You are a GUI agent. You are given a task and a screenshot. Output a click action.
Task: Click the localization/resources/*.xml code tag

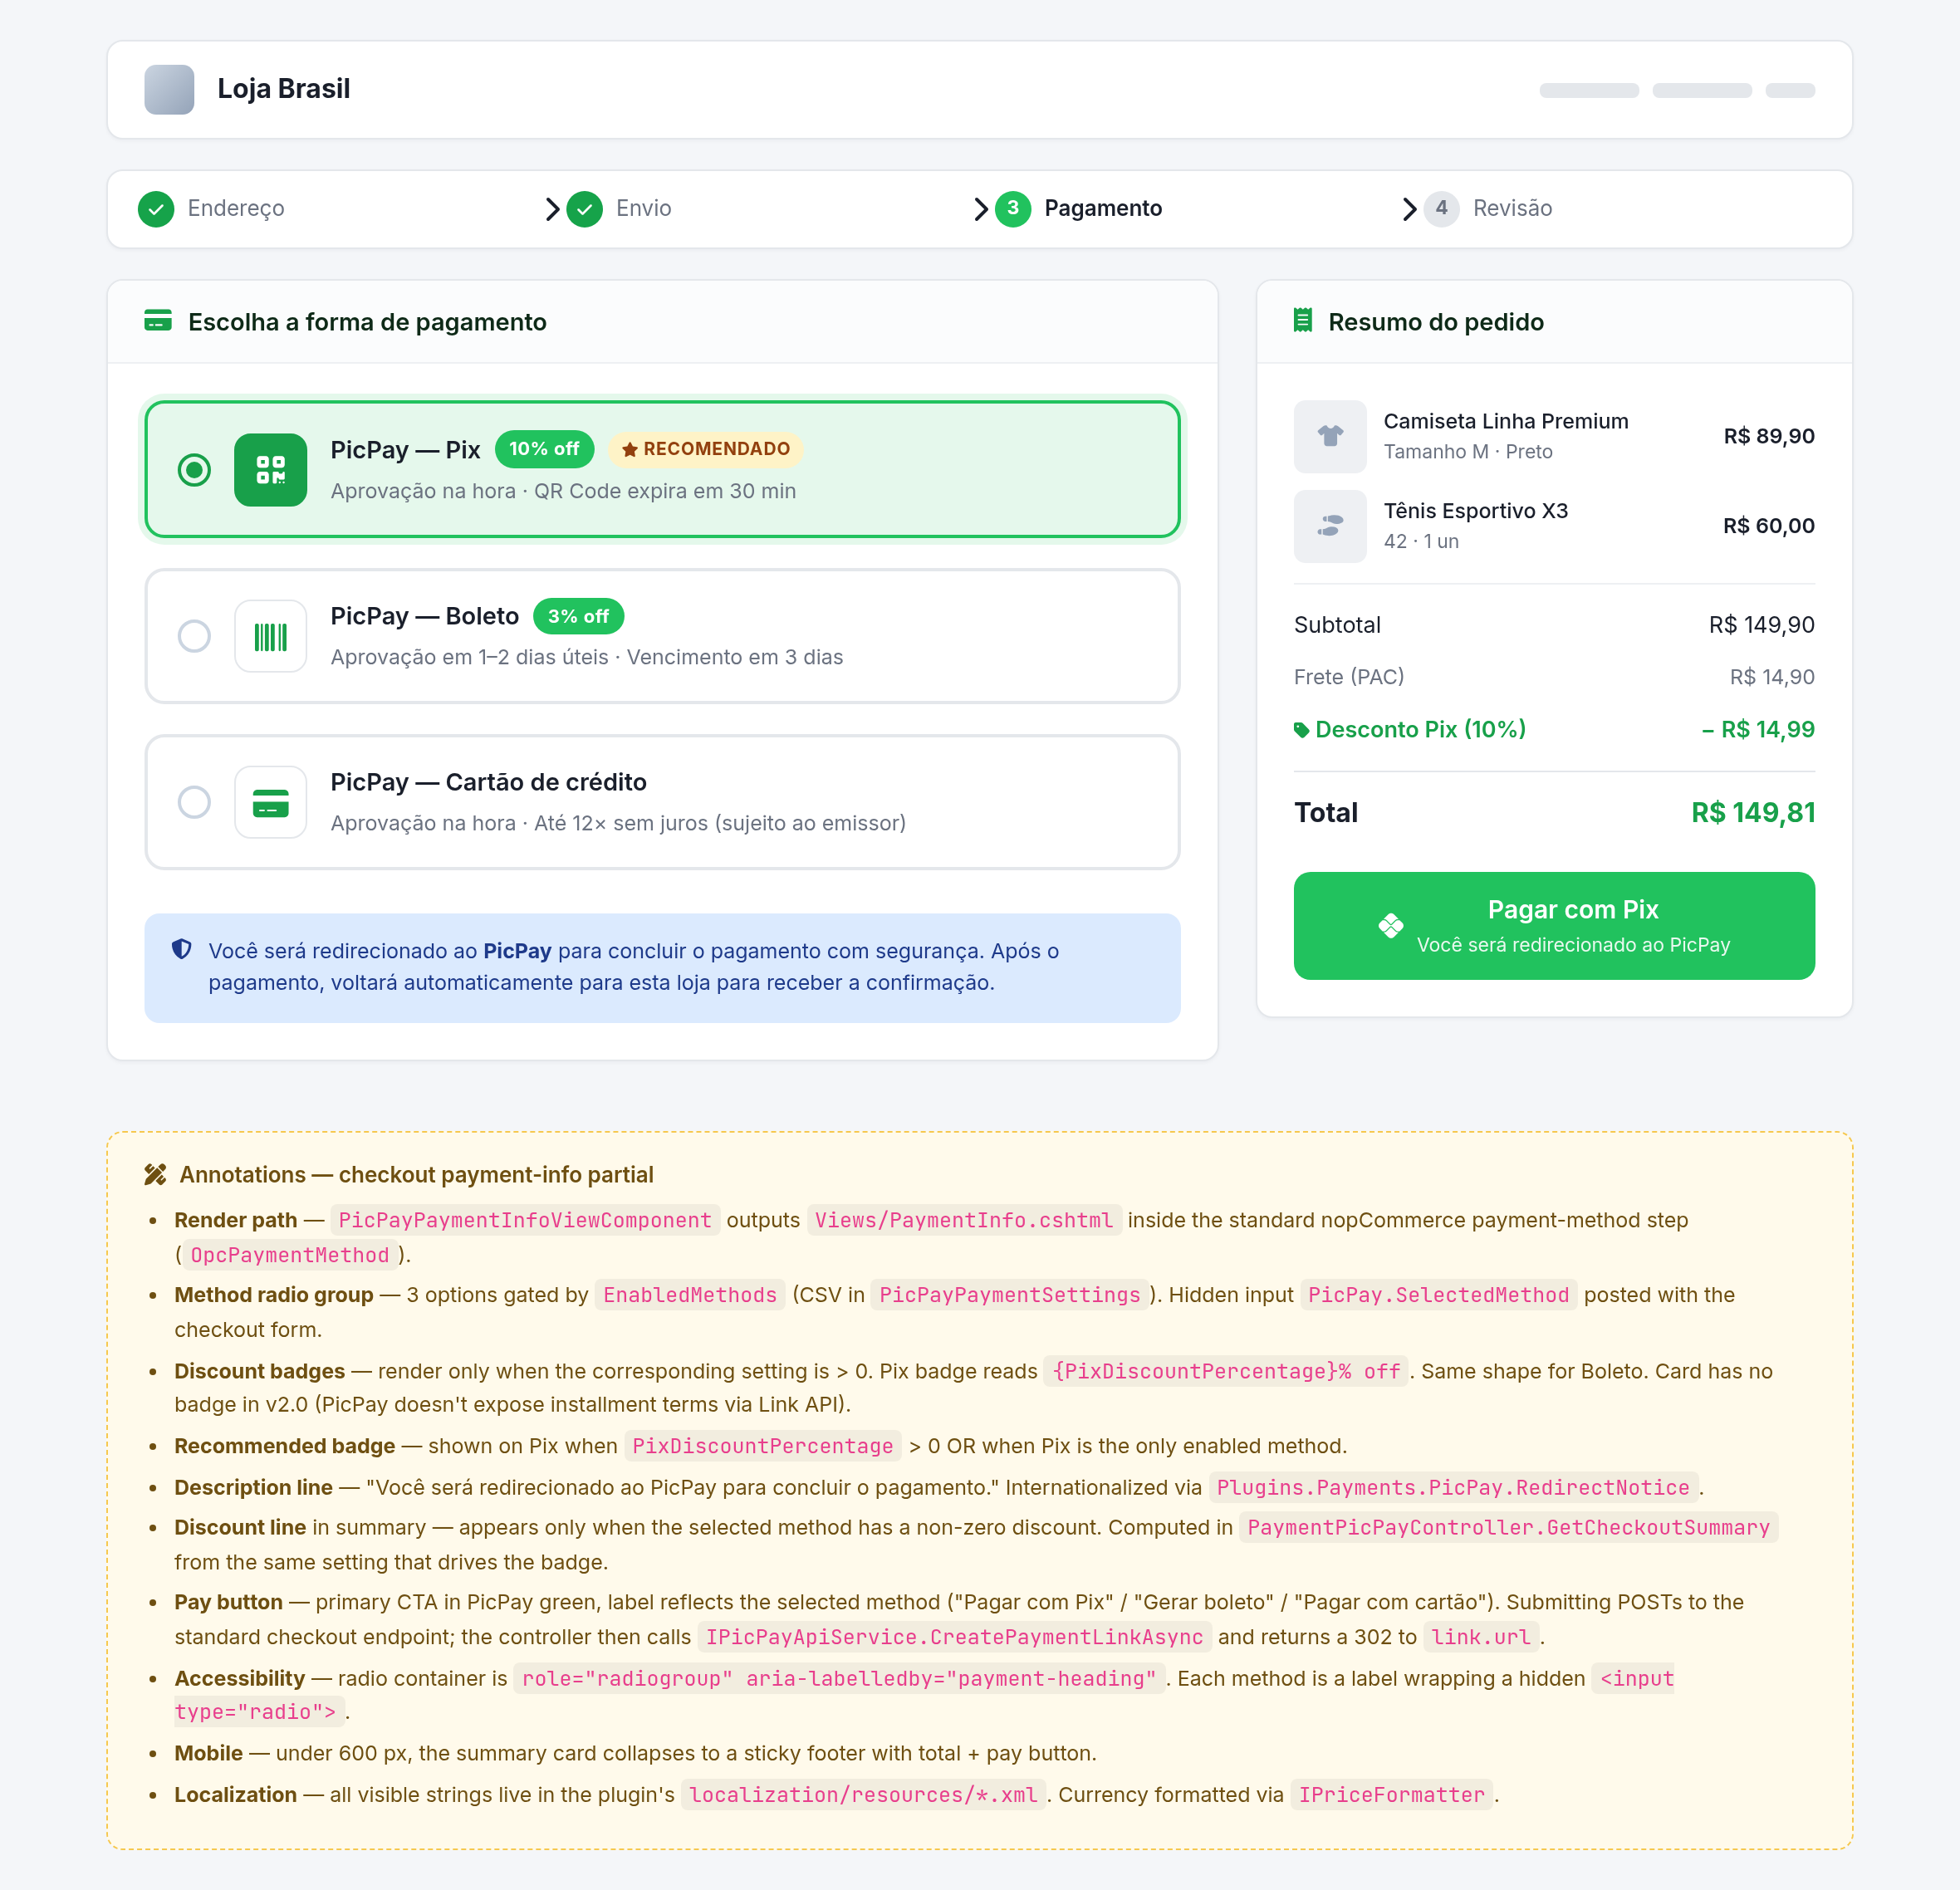(864, 1795)
